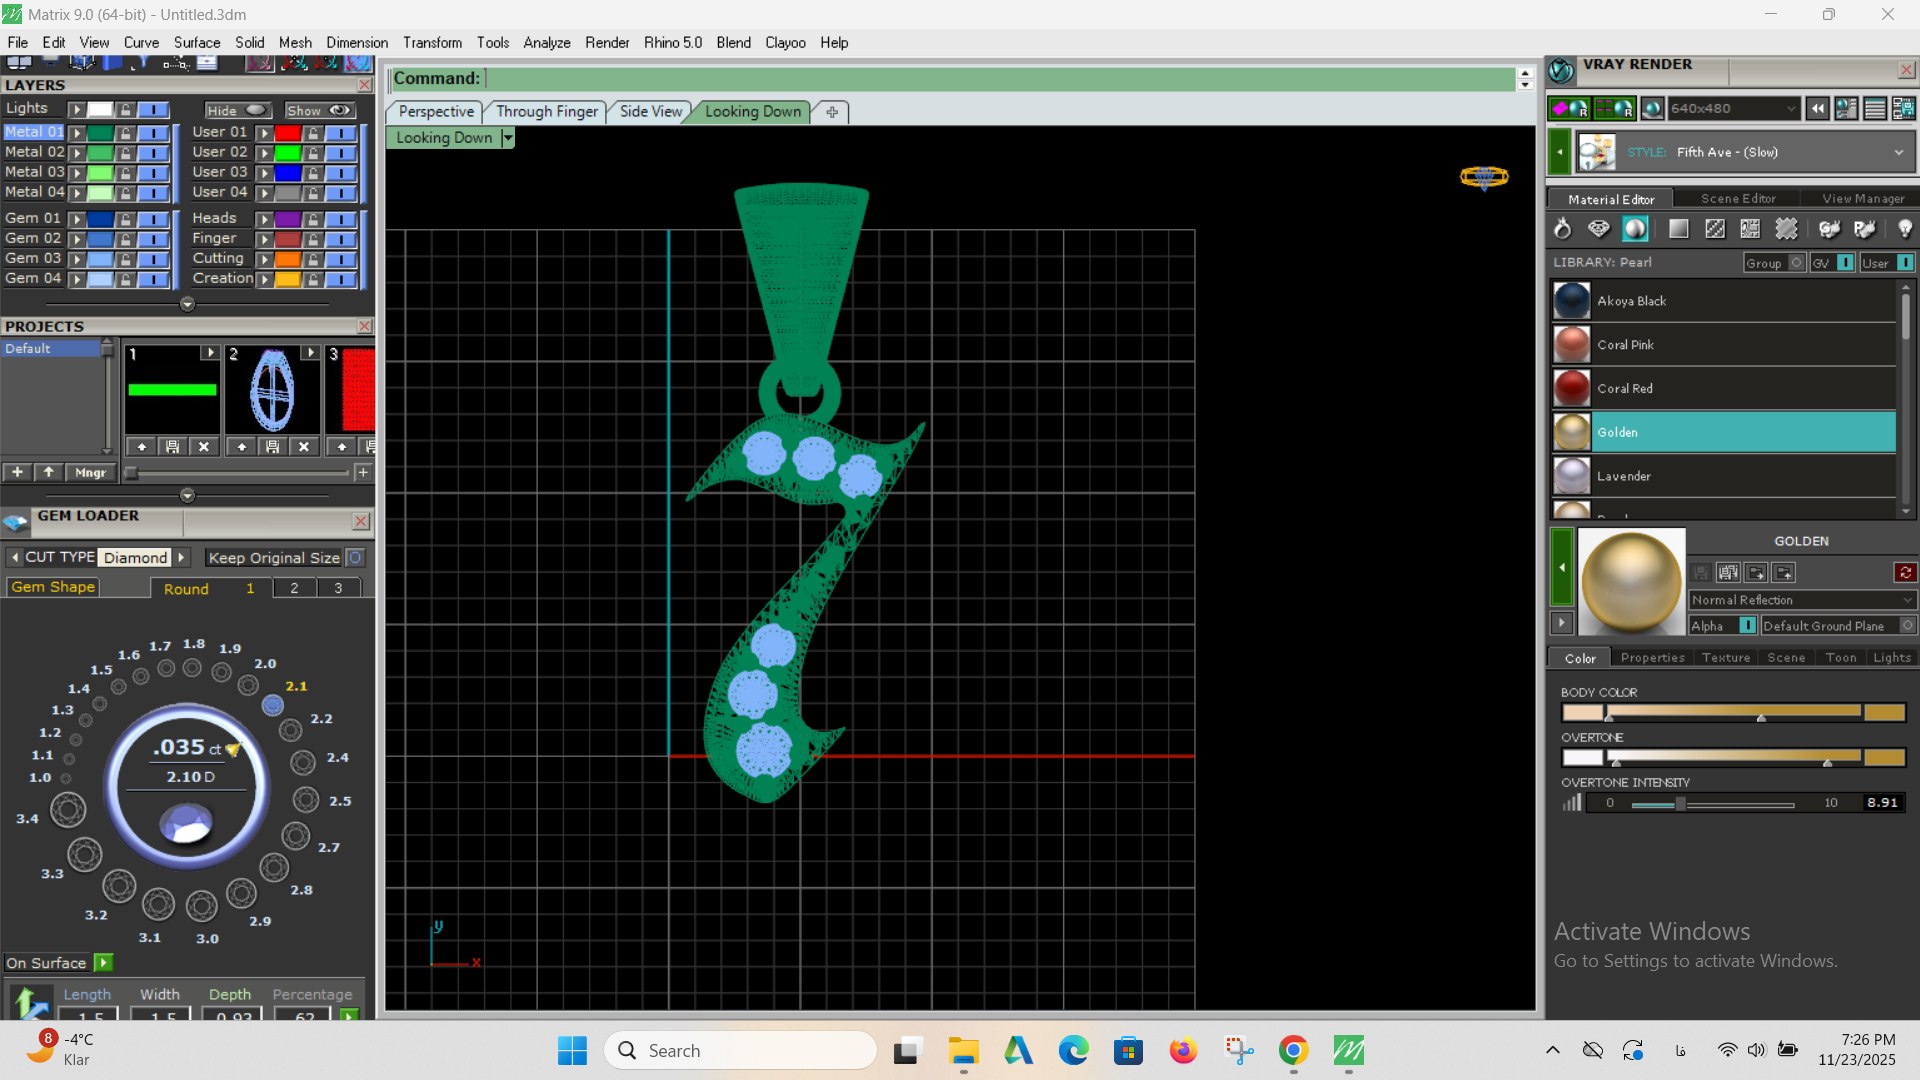Click the viewport layout icon in top-left toolbar
1920x1080 pixels.
click(18, 62)
